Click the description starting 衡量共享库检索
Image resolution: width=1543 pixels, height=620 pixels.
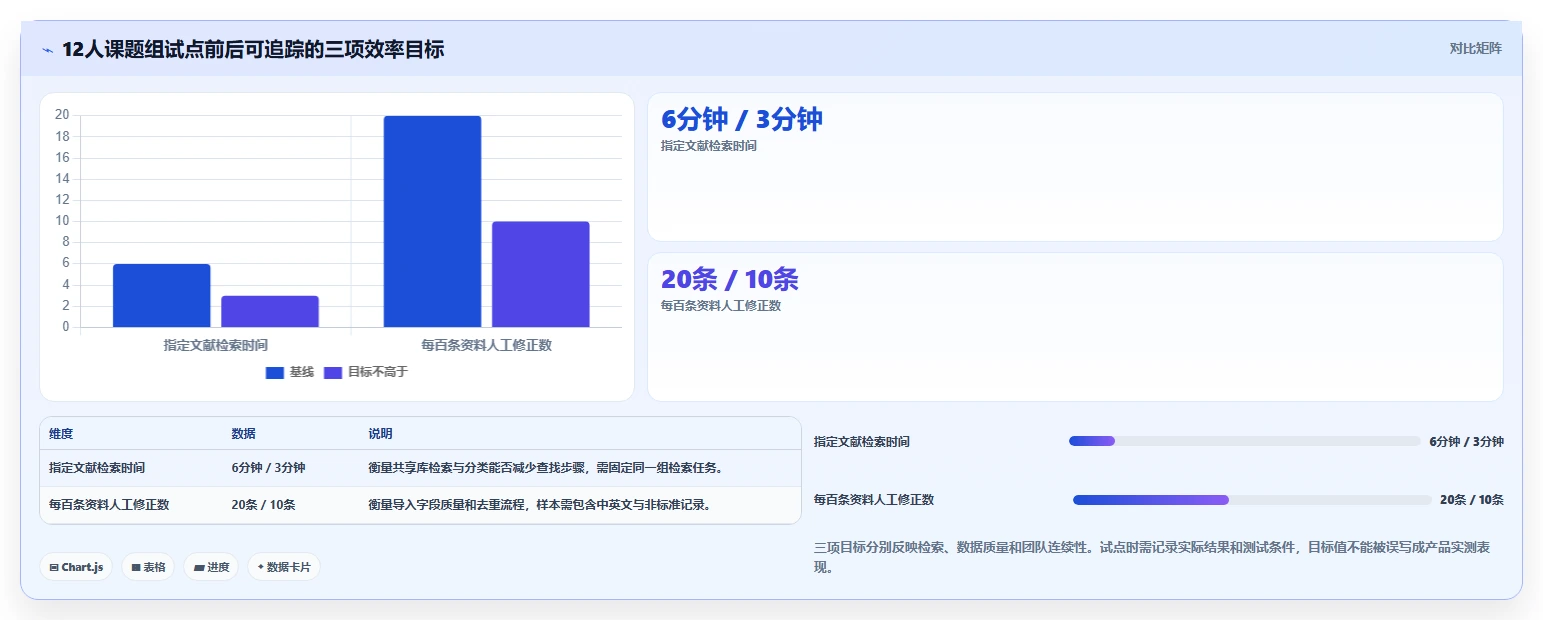pos(545,468)
